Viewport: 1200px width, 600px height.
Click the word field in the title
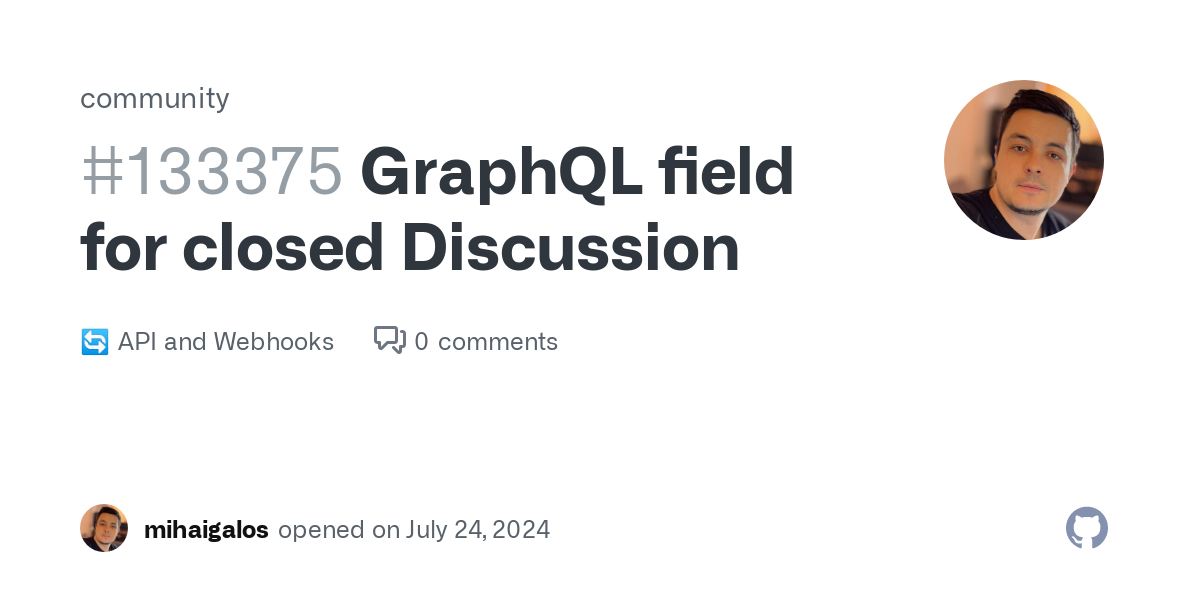click(726, 171)
